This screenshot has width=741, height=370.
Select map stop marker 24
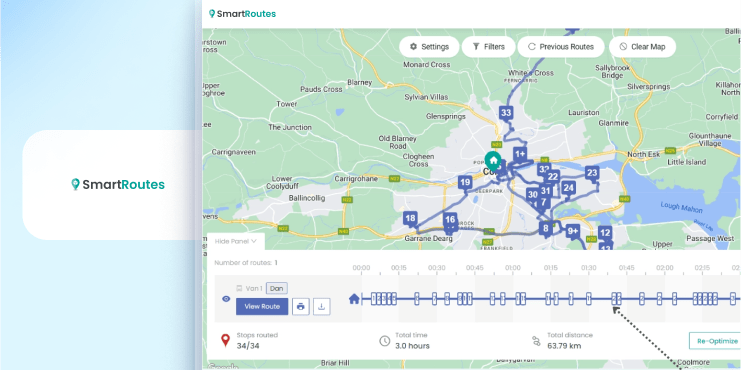(x=569, y=189)
